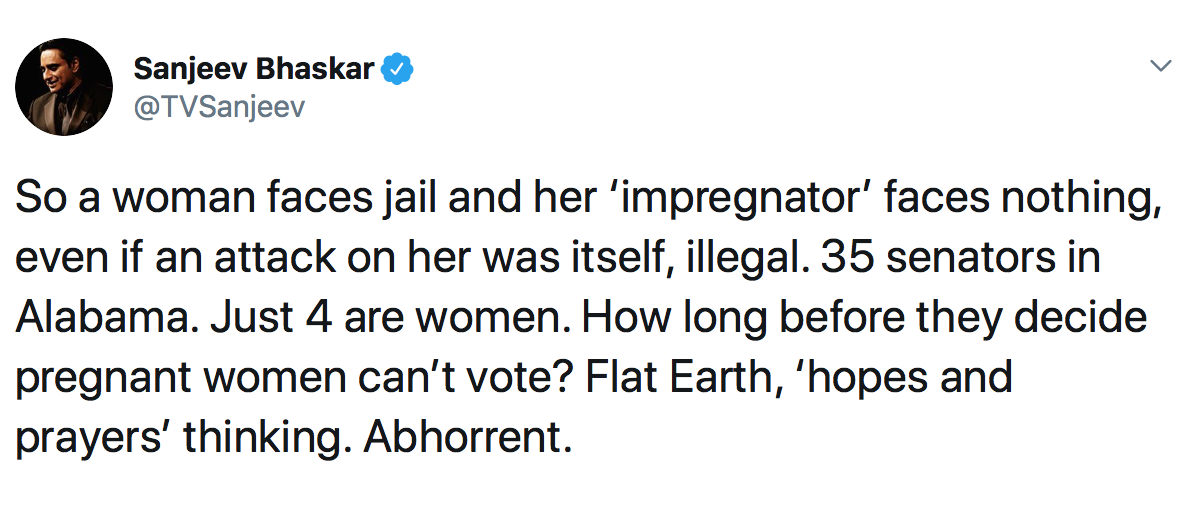Click the word 'decide' ending the third line
This screenshot has height=518, width=1194.
(1076, 316)
